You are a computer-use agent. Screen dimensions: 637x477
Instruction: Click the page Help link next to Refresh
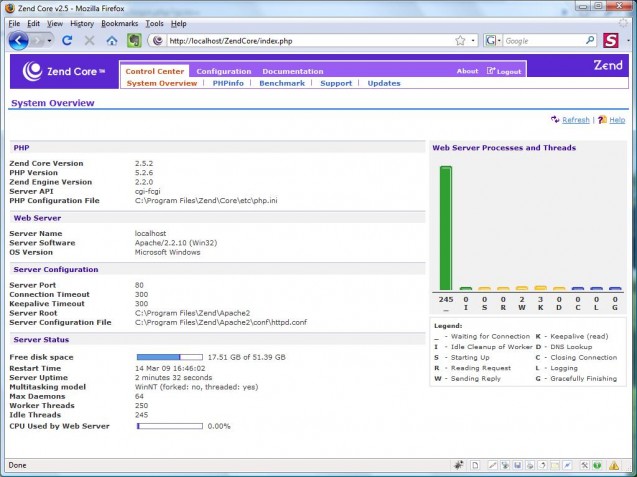(x=617, y=120)
